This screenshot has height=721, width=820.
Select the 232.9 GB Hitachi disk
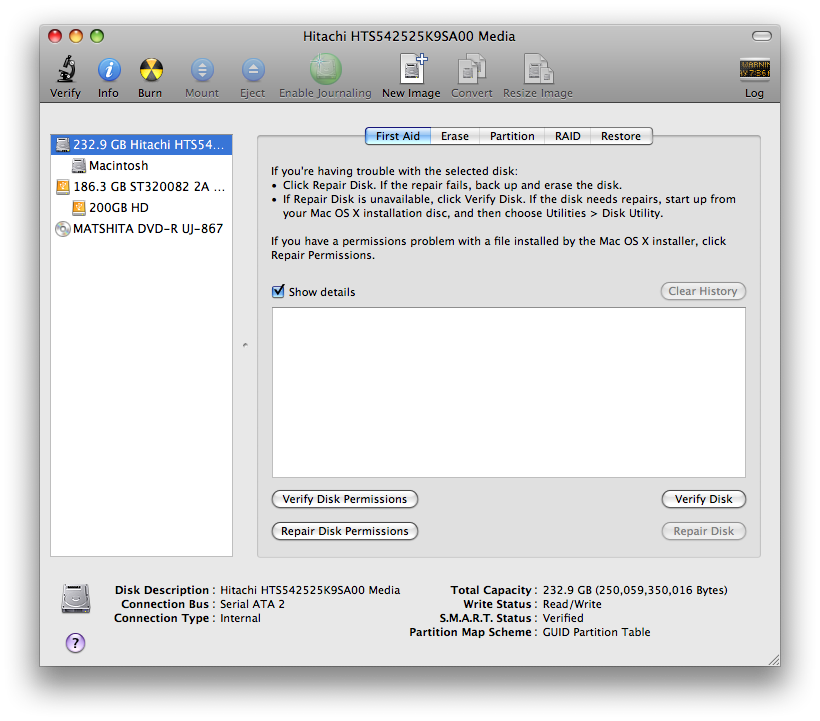tap(141, 145)
